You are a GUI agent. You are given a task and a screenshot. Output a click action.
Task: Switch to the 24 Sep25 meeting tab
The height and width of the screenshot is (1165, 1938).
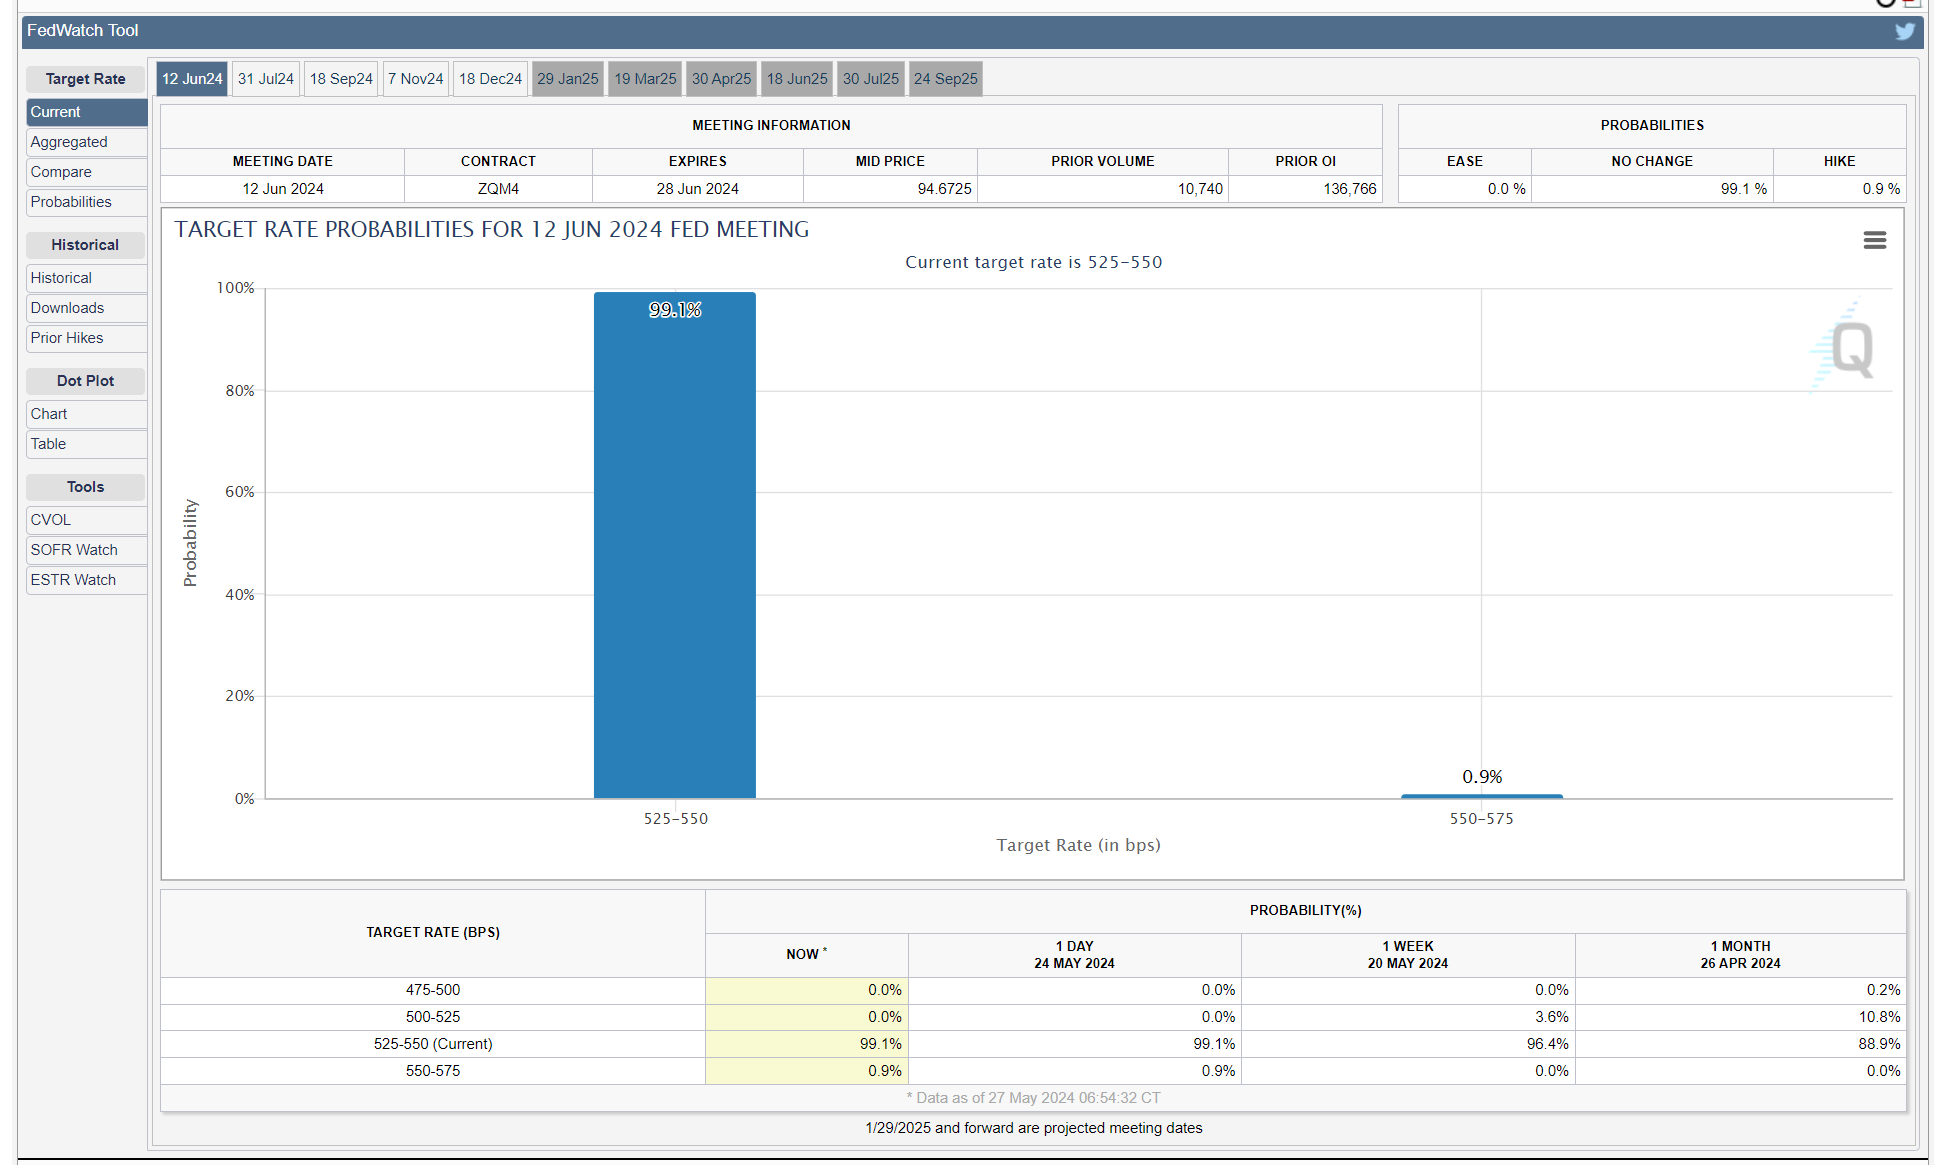[945, 79]
